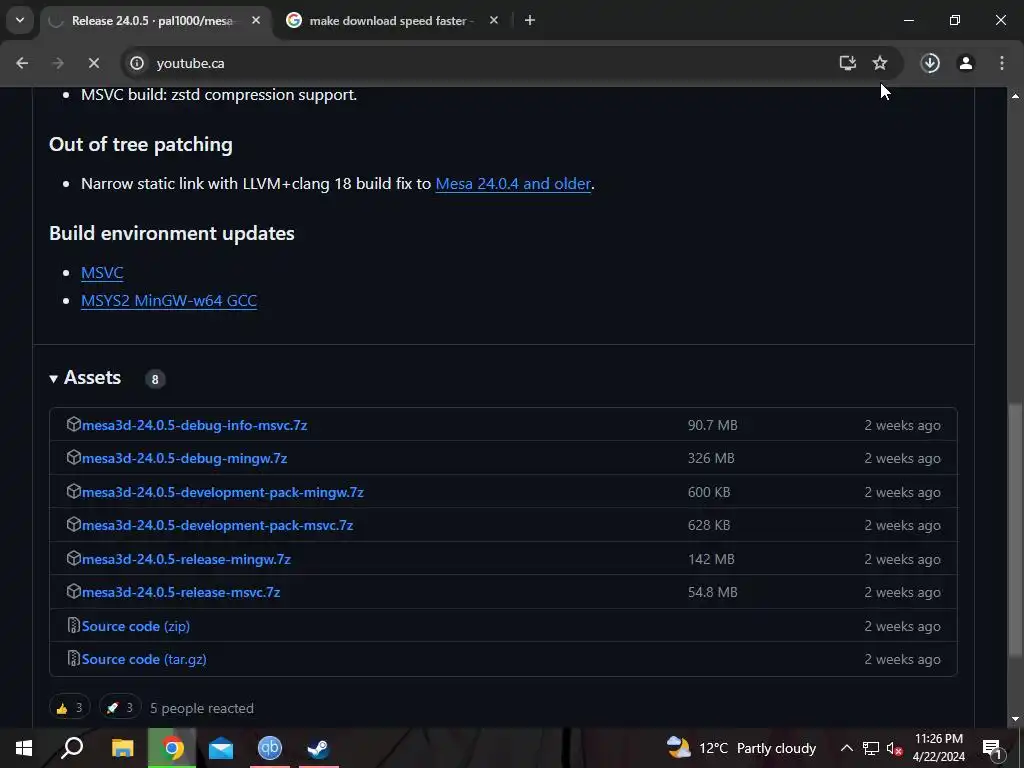Screen dimensions: 1024x768
Task: Click the 5 people reacted text
Action: 202,708
